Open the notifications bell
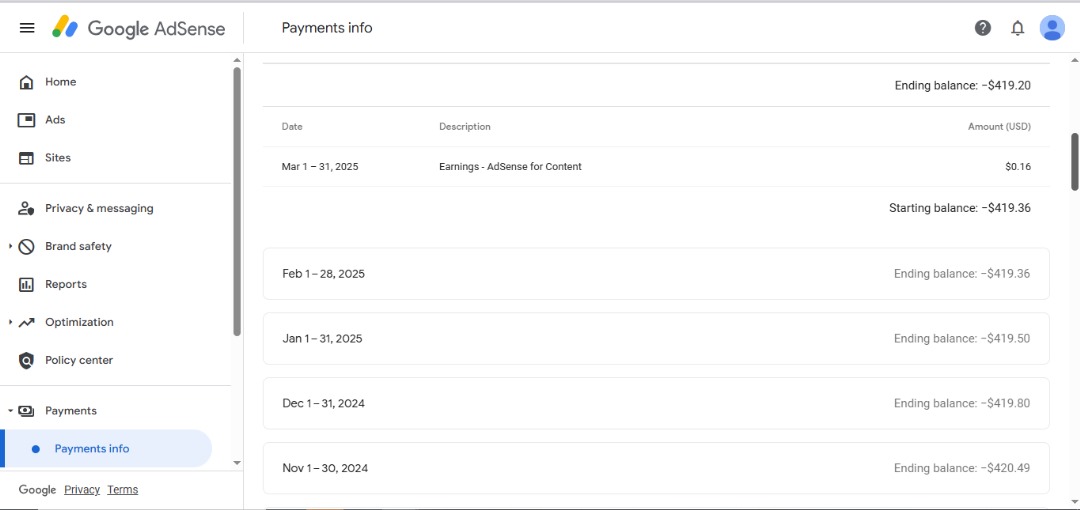Image resolution: width=1080 pixels, height=510 pixels. 1018,28
